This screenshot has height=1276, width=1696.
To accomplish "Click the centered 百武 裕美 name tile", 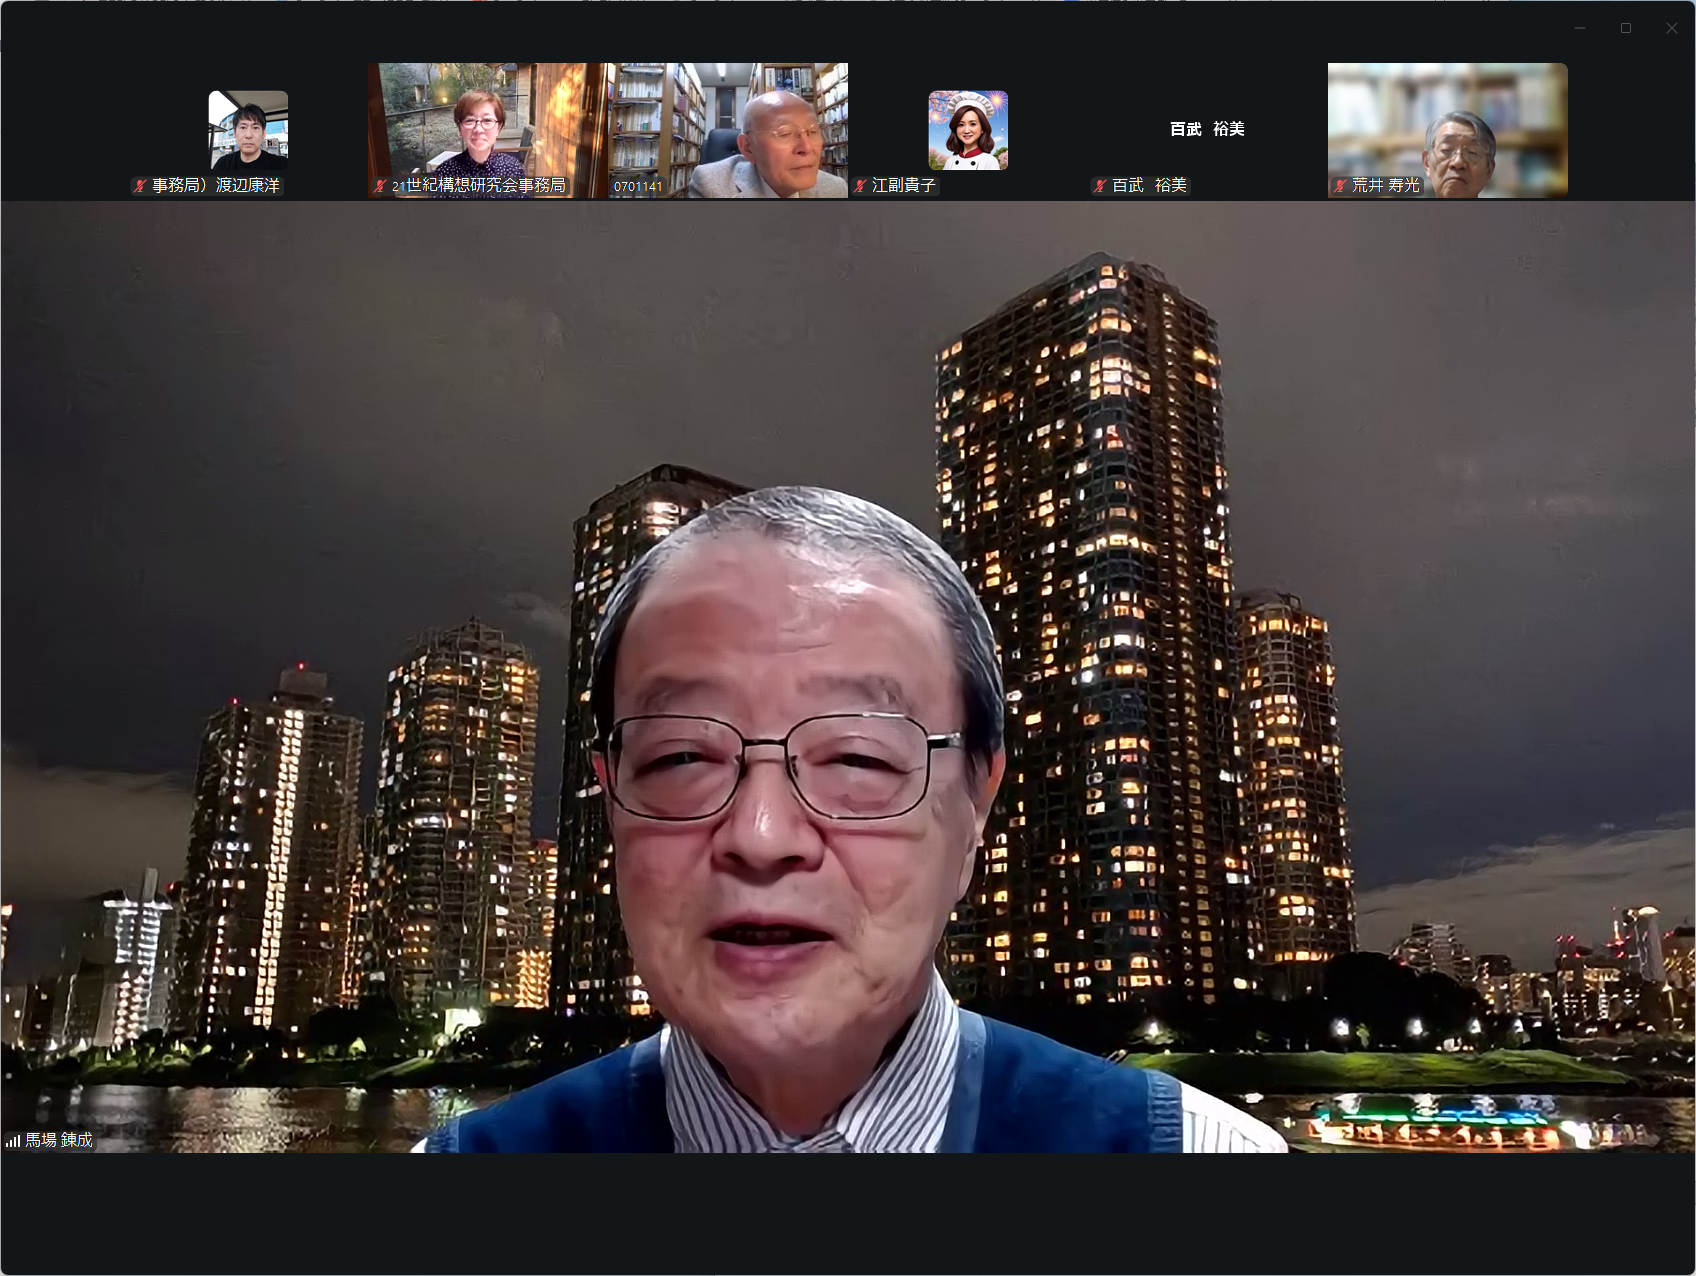I will [1207, 129].
